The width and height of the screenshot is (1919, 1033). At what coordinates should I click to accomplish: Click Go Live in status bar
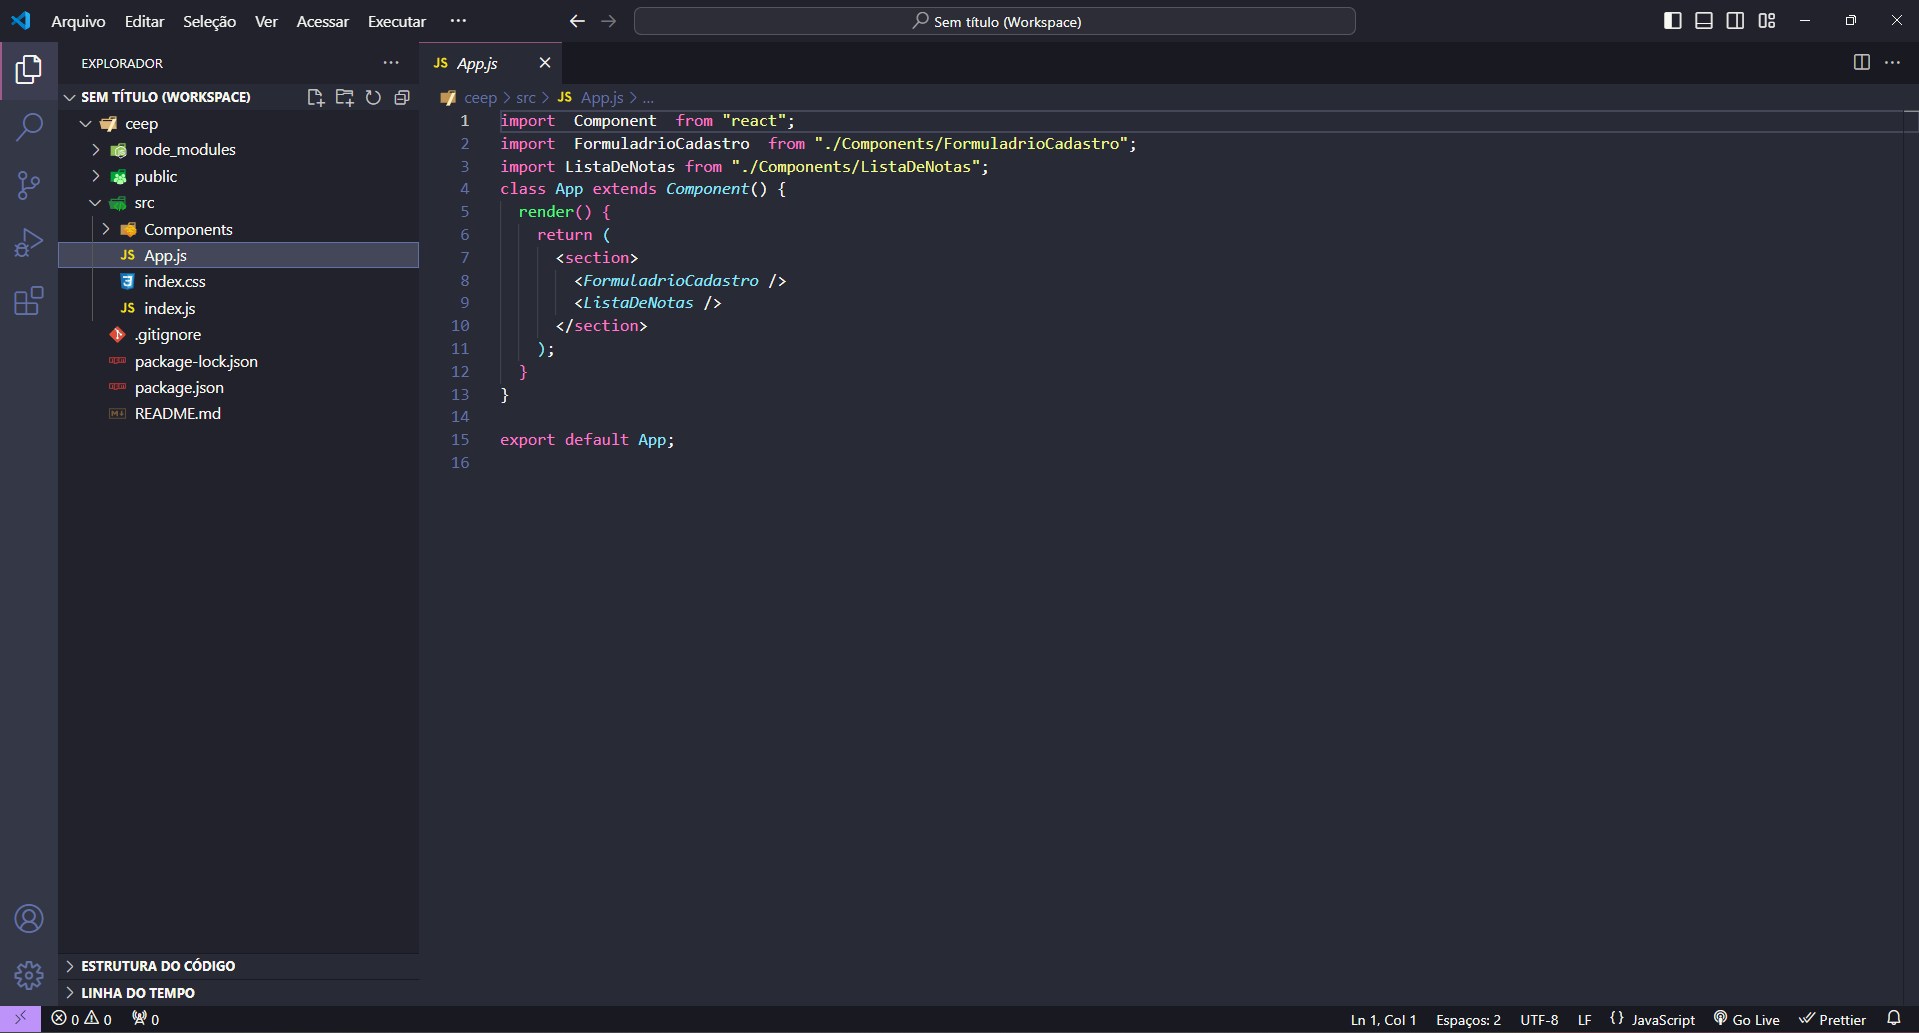coord(1747,1019)
